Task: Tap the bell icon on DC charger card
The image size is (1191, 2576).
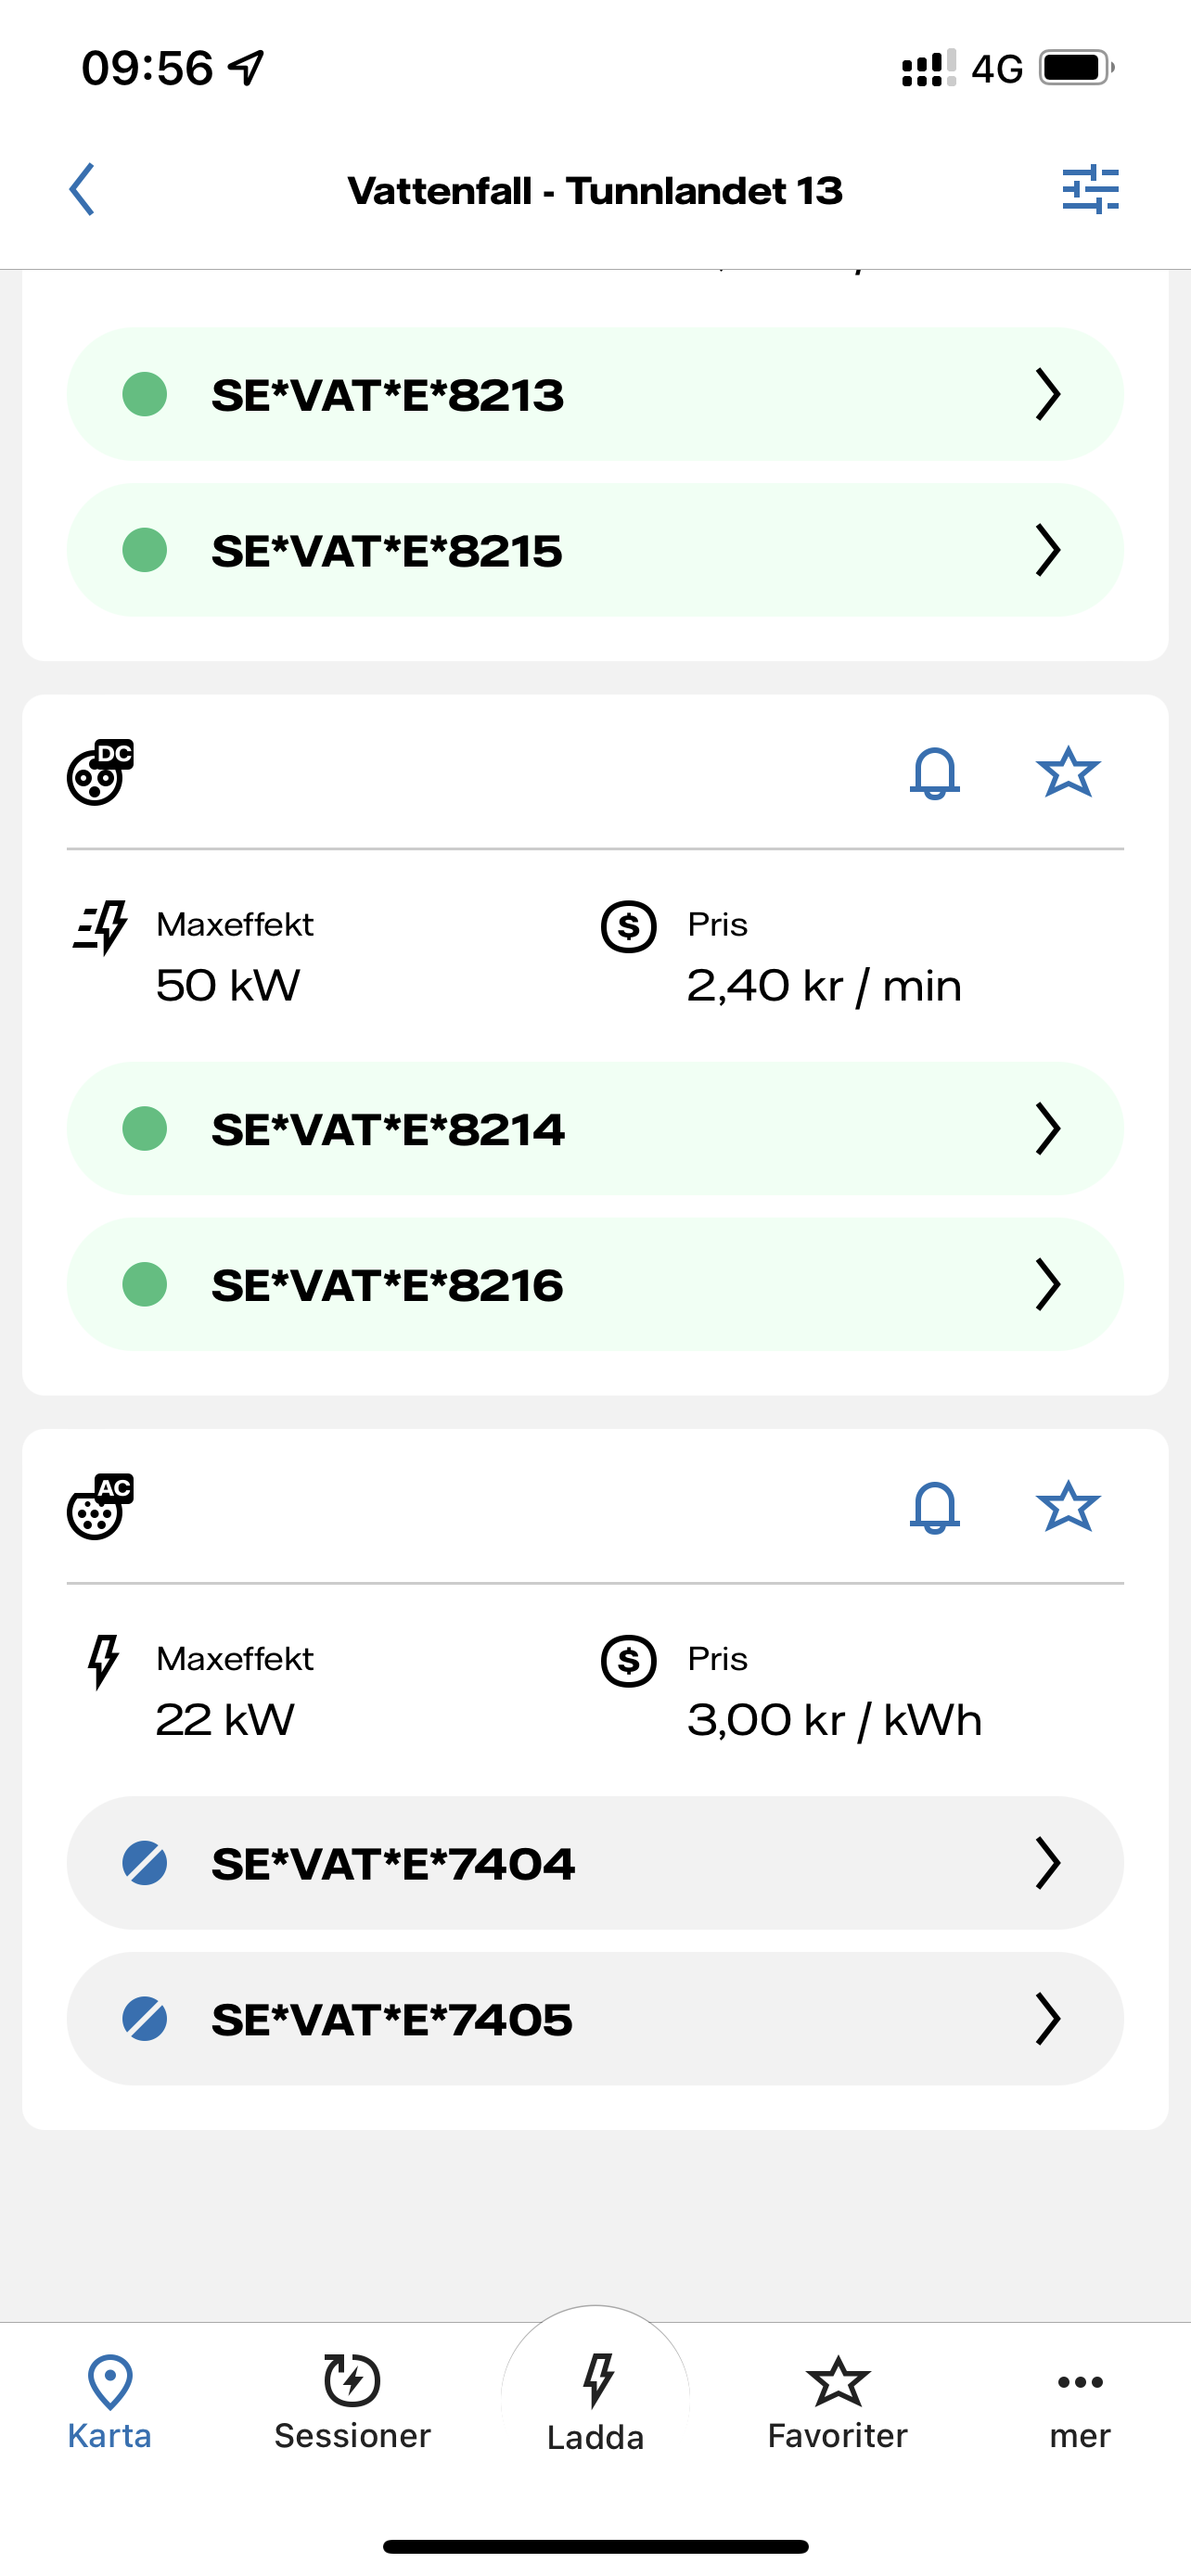Action: pyautogui.click(x=934, y=773)
